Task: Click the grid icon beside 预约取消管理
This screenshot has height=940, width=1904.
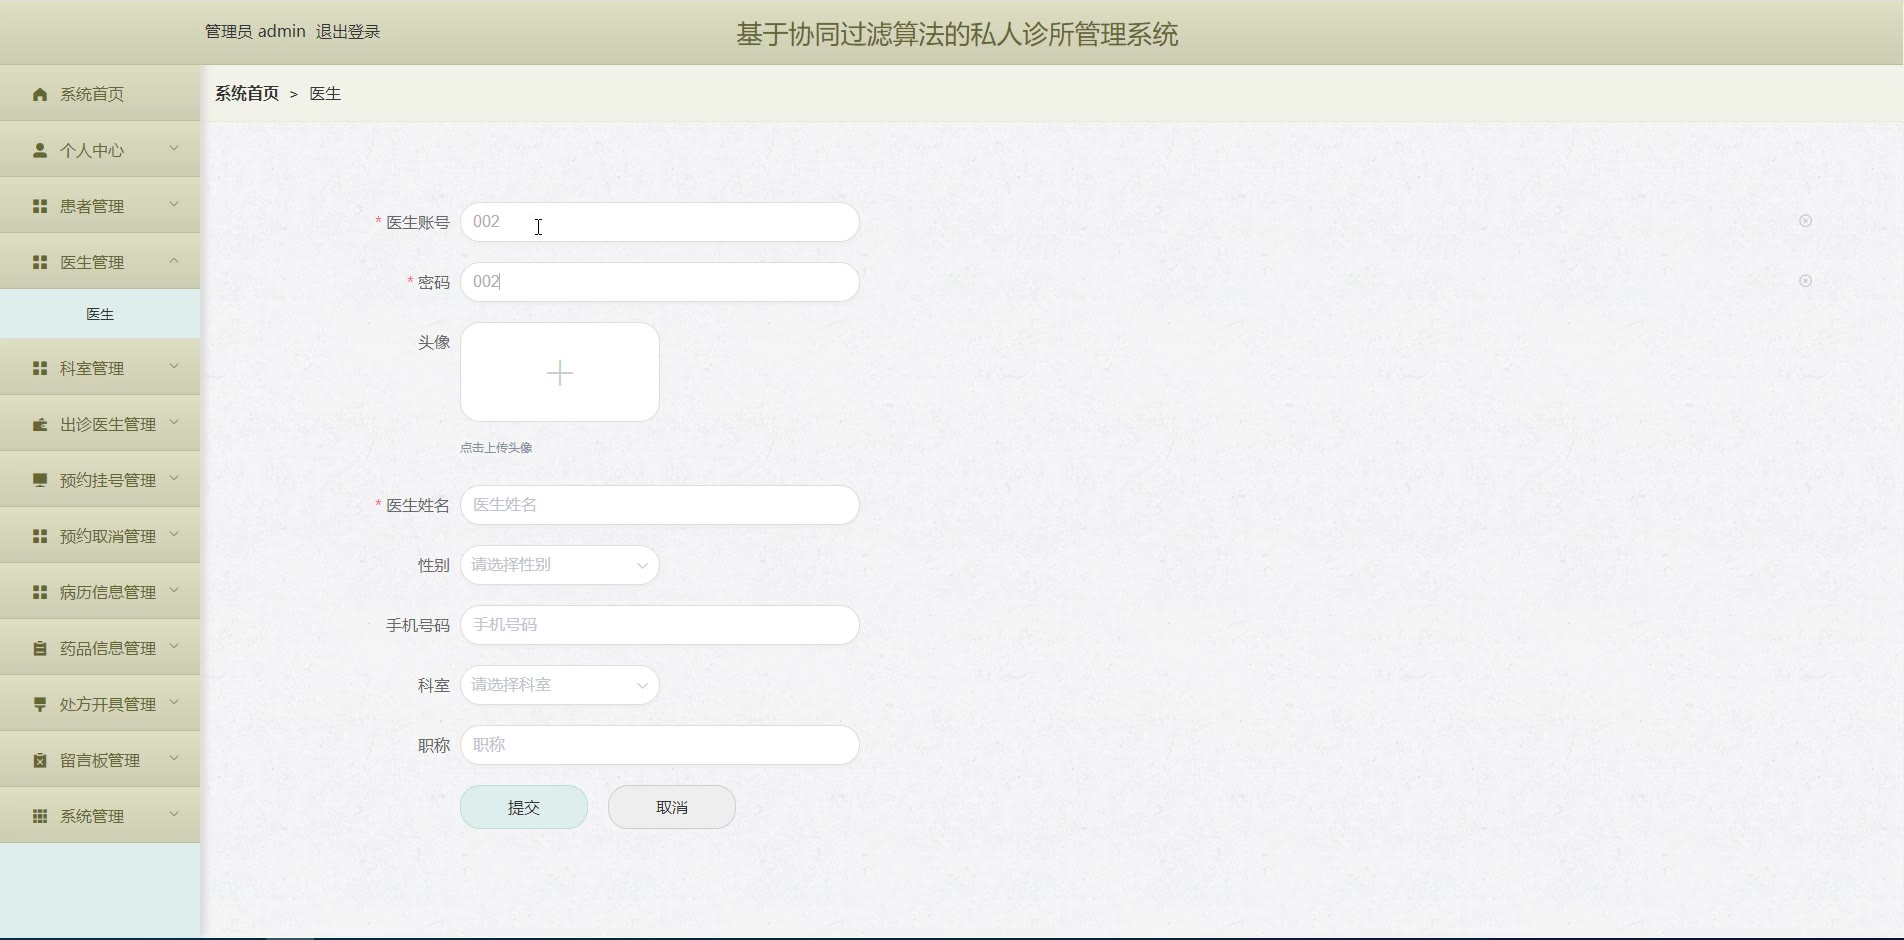Action: [40, 536]
